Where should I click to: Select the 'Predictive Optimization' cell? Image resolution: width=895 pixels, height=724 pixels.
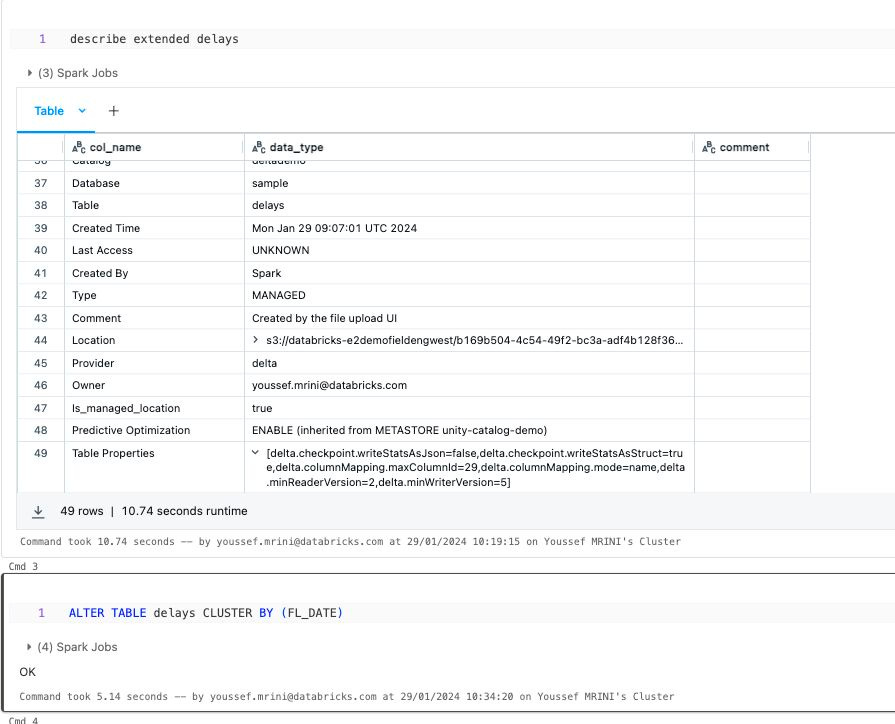click(x=154, y=430)
